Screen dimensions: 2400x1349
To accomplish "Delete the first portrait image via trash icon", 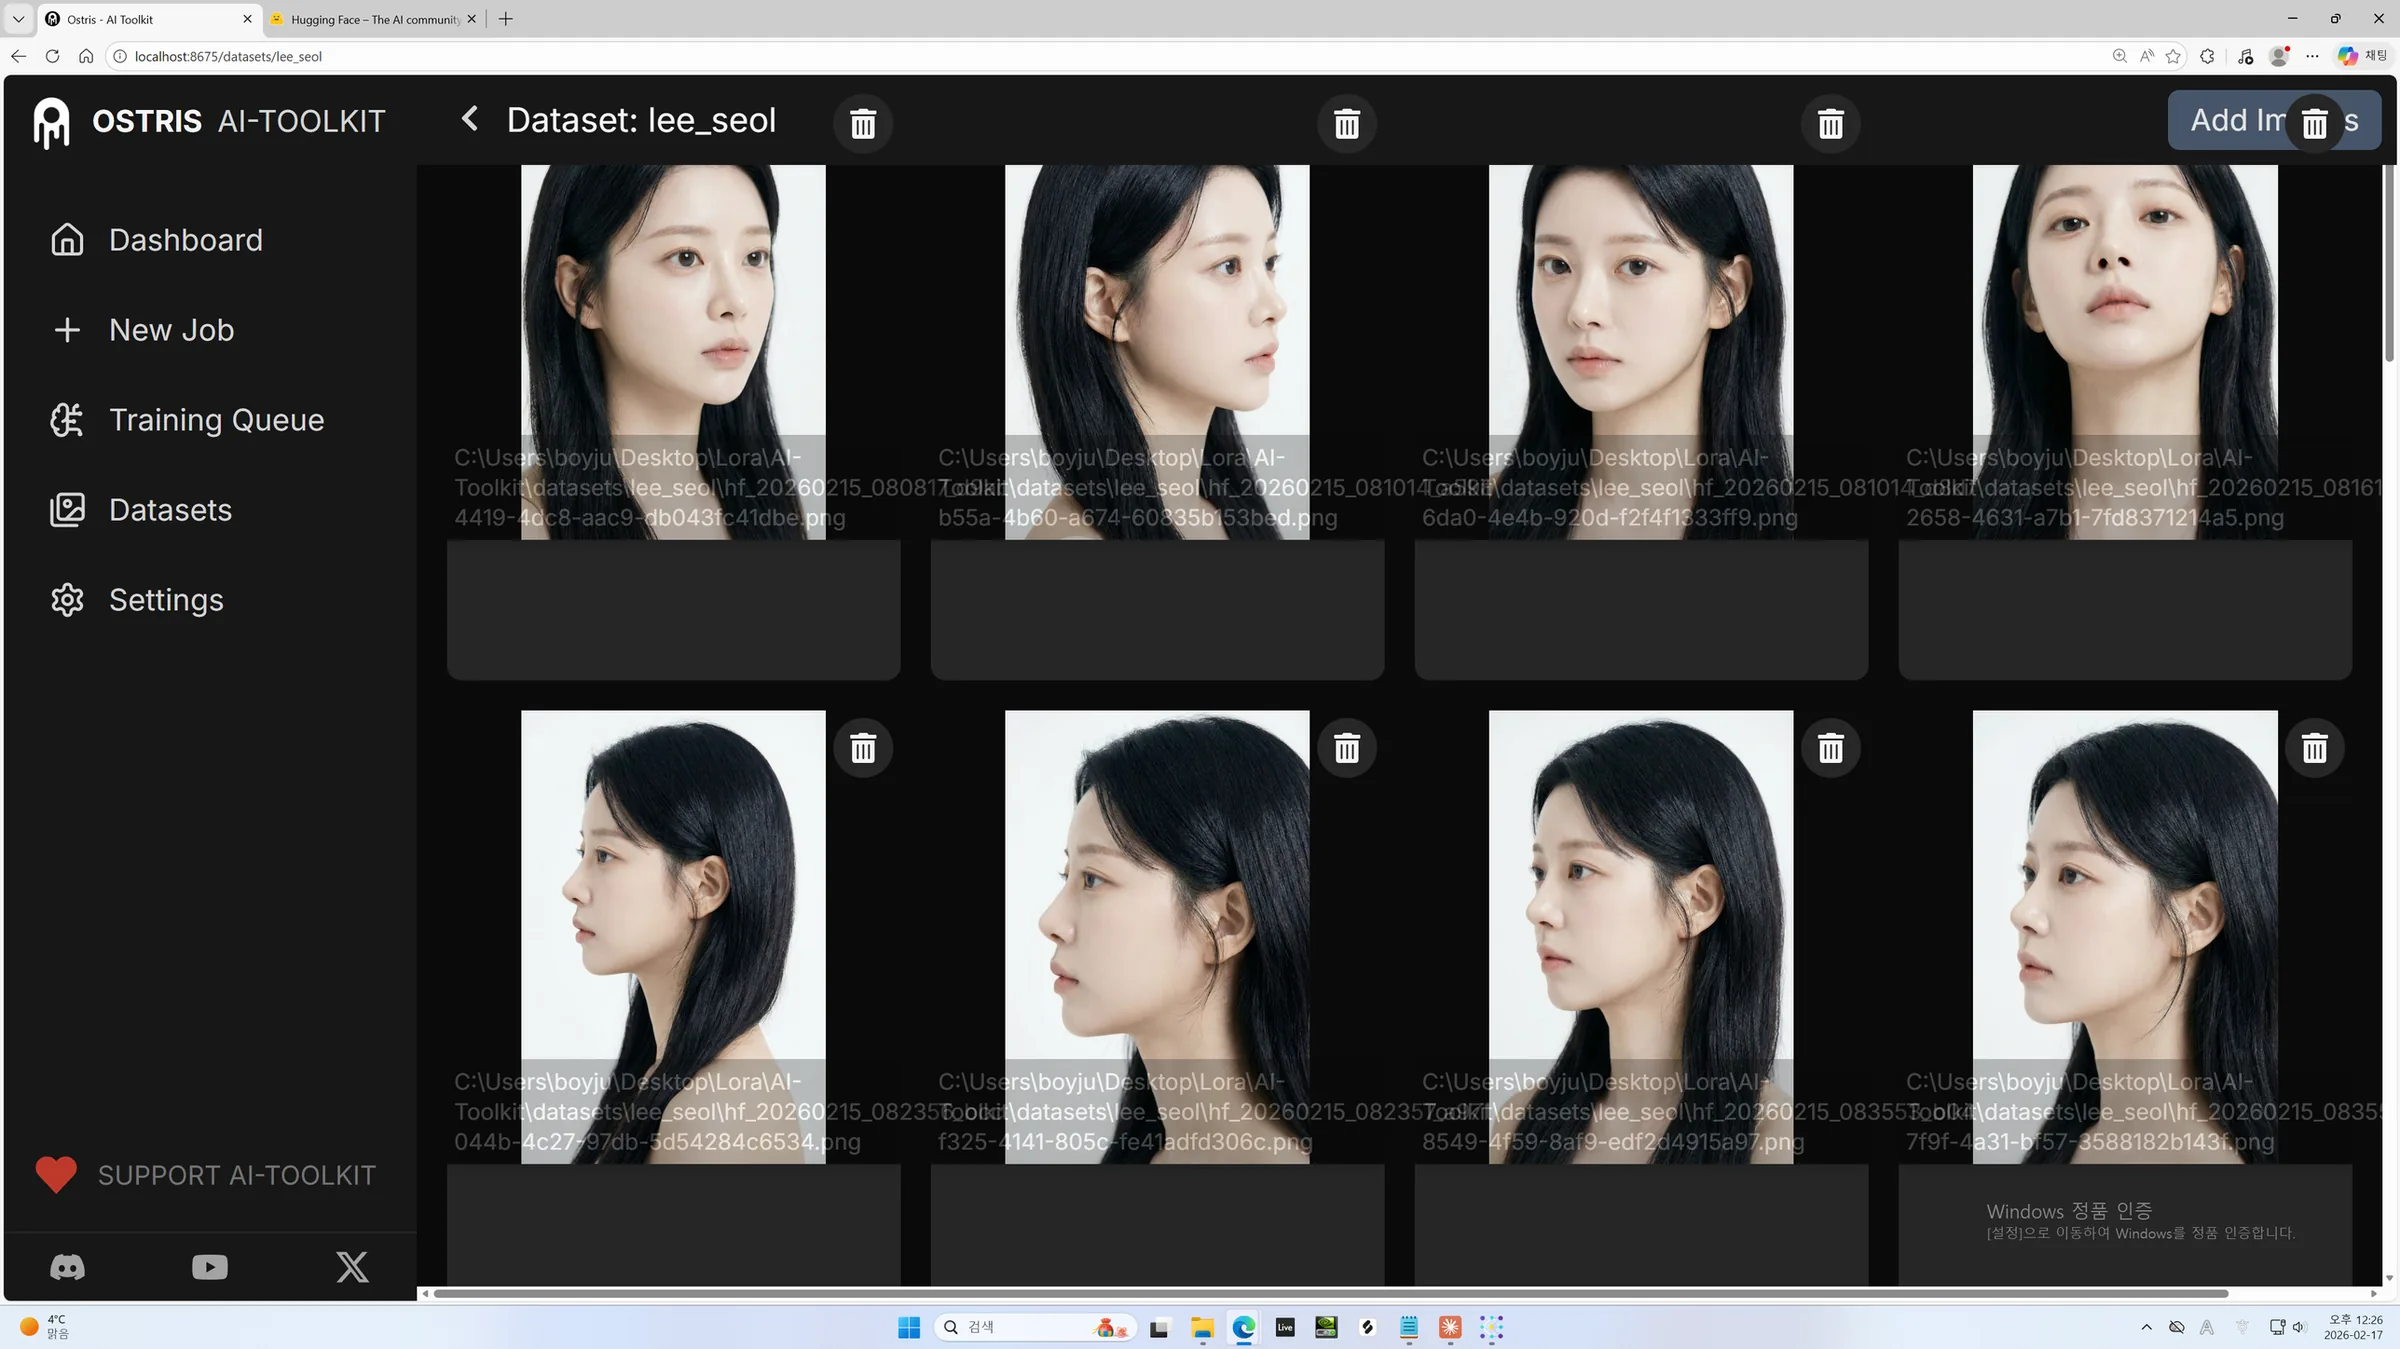I will coord(863,124).
